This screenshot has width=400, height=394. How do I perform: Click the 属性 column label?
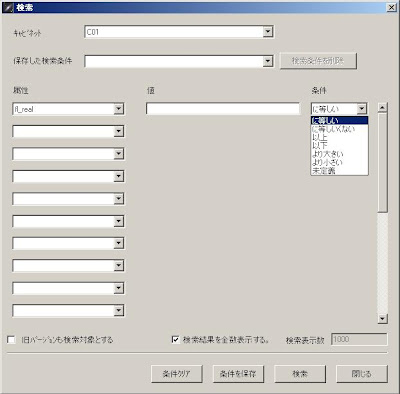20,90
